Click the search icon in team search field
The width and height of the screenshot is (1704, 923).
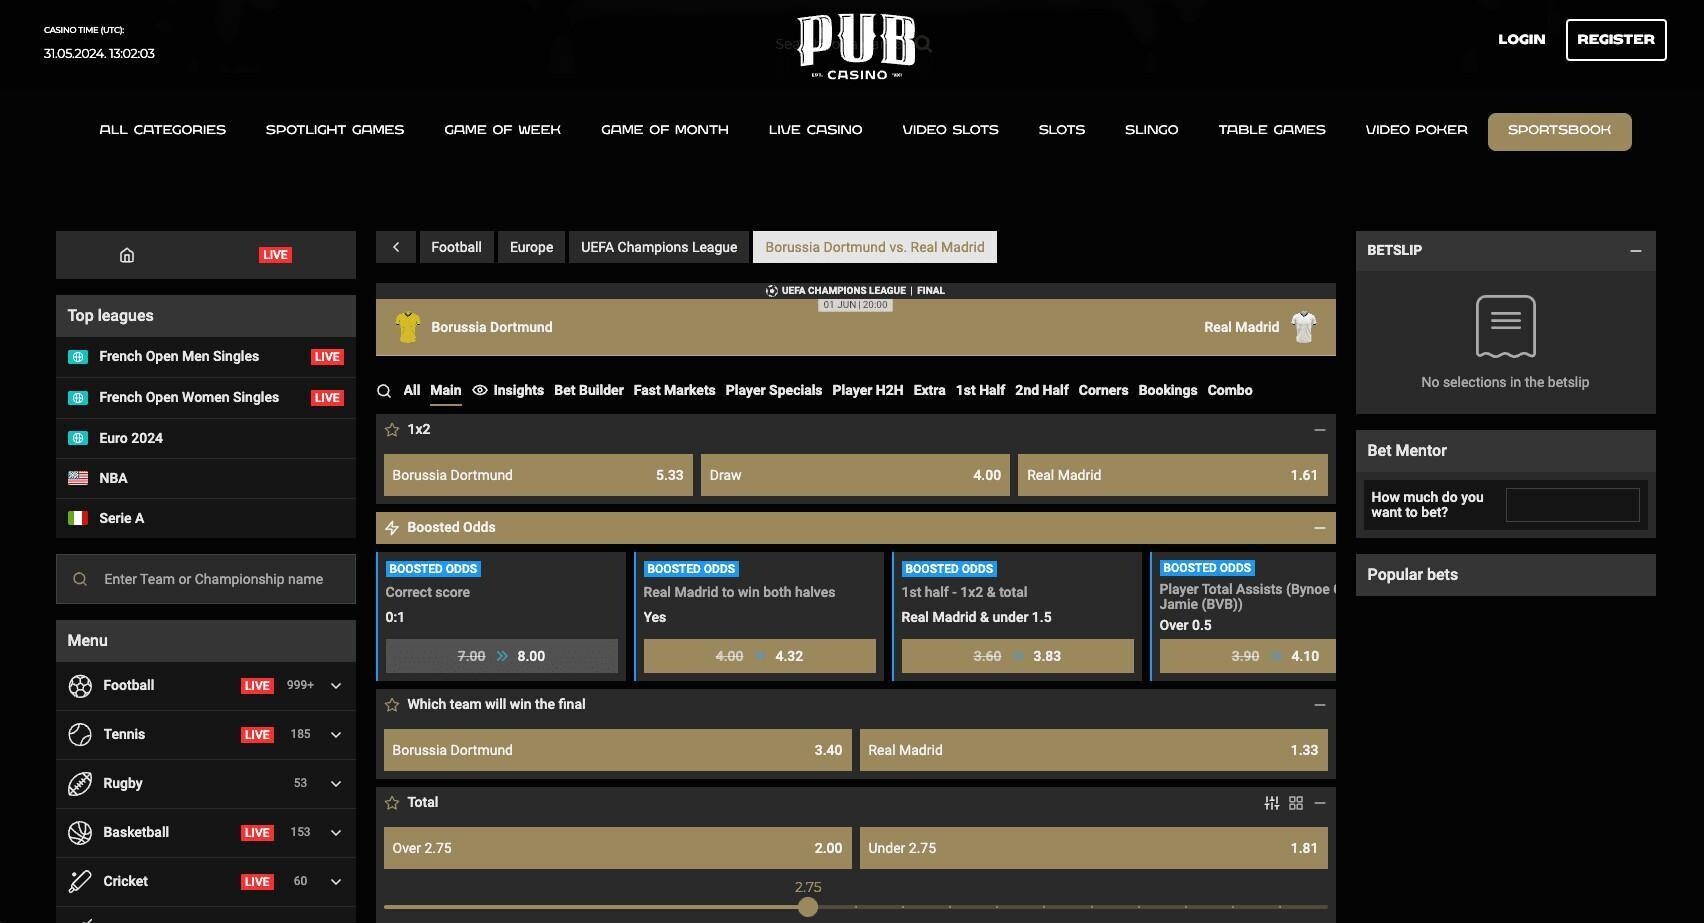[80, 579]
